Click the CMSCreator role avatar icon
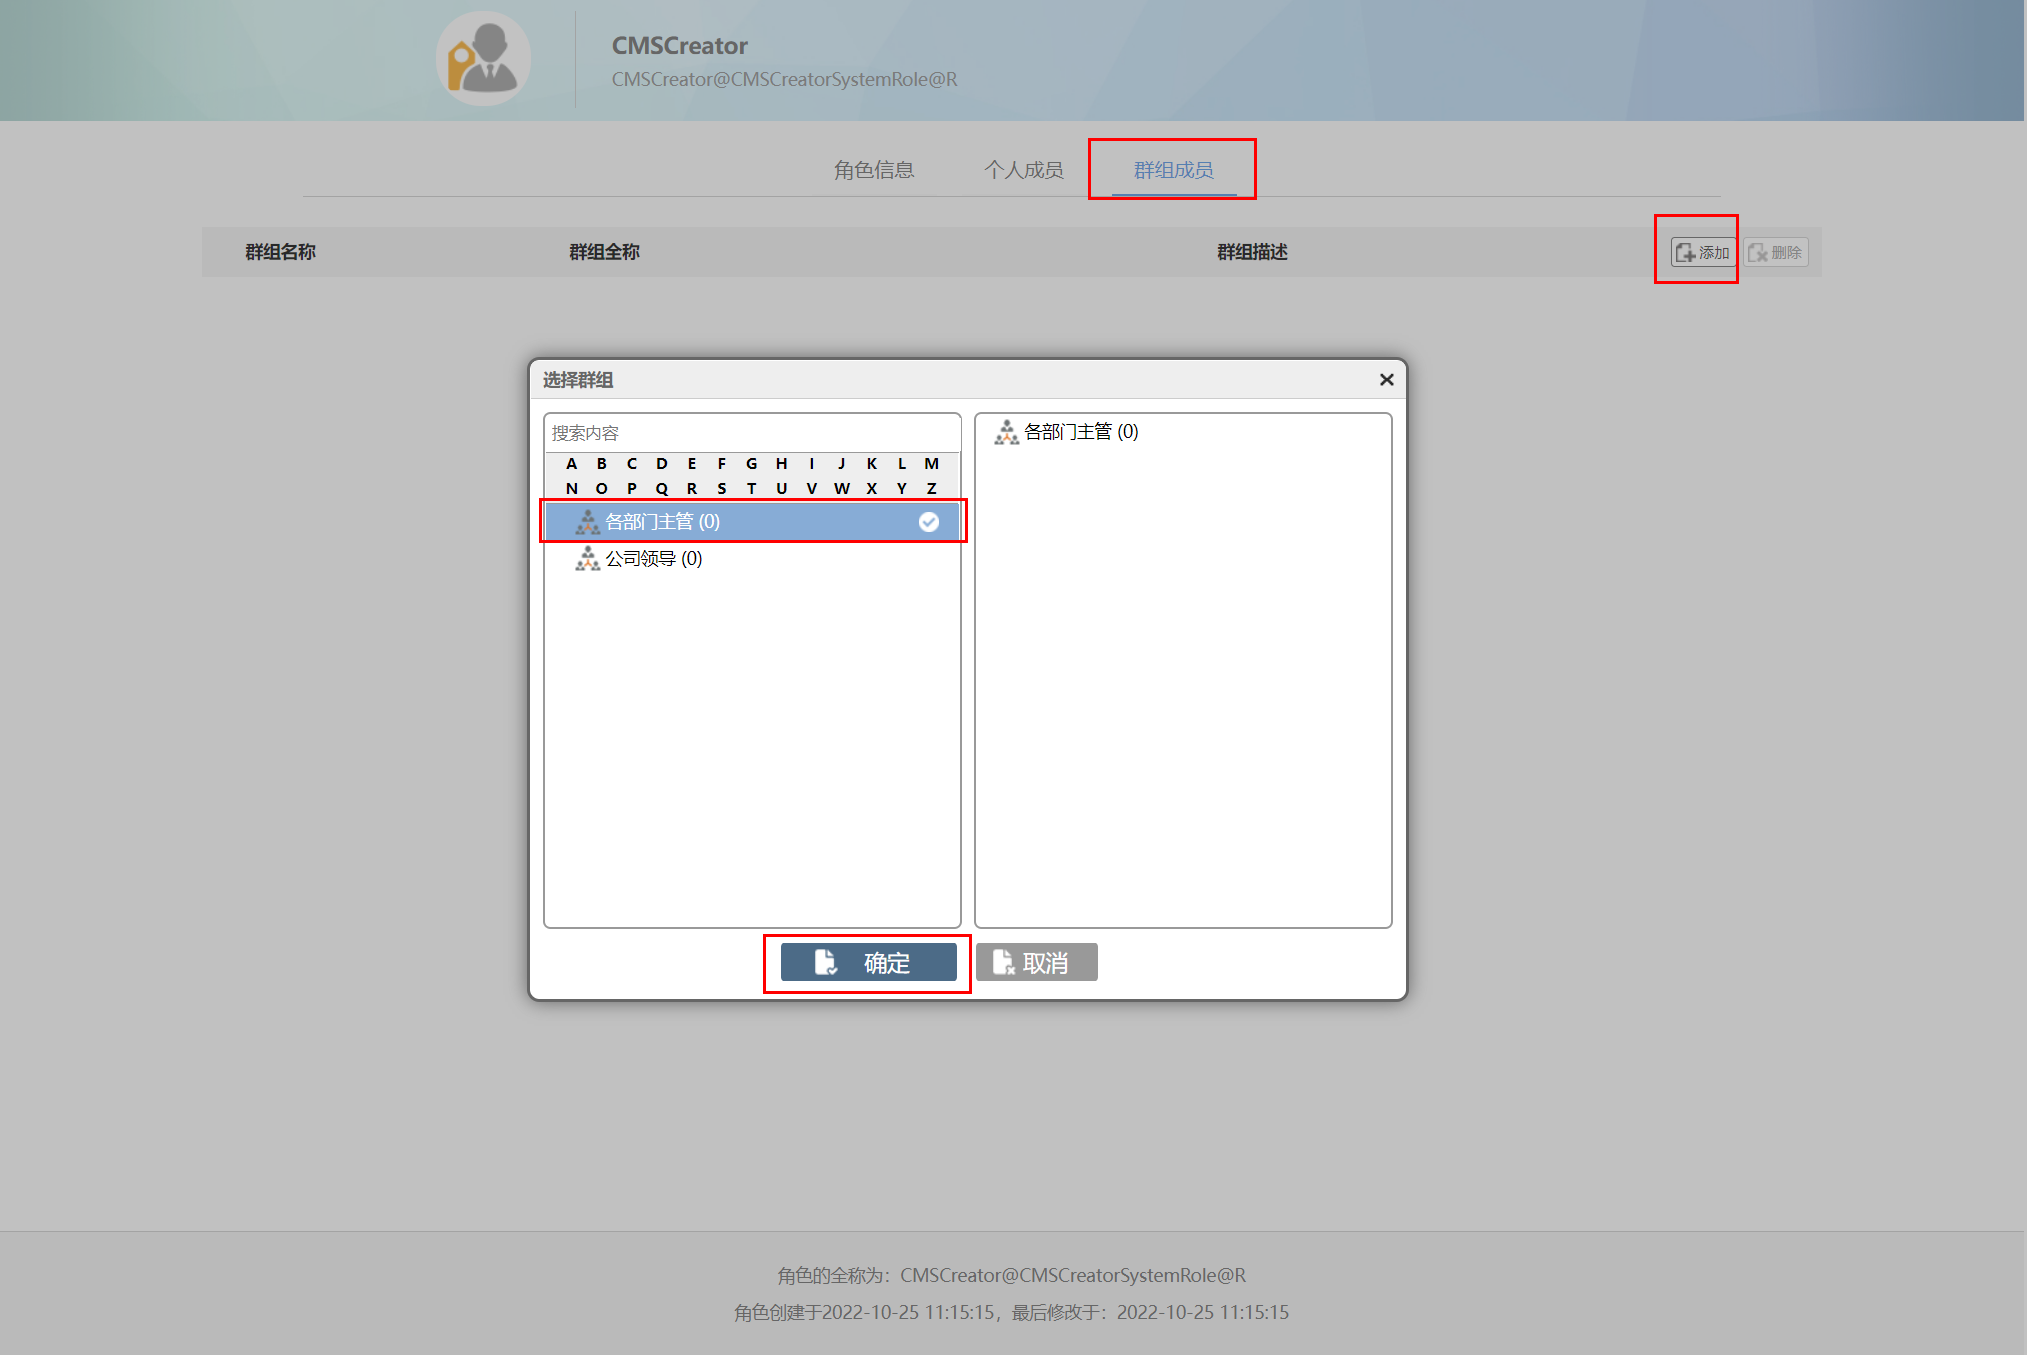 [x=483, y=60]
